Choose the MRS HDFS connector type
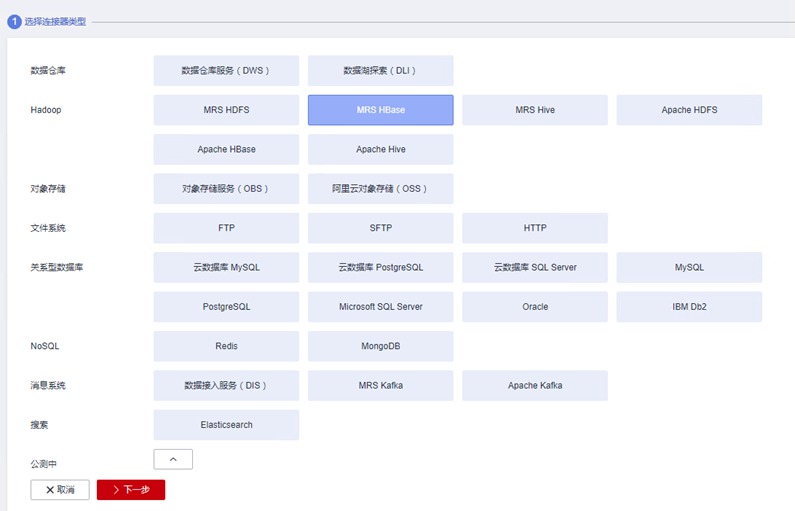This screenshot has height=511, width=795. pos(226,110)
